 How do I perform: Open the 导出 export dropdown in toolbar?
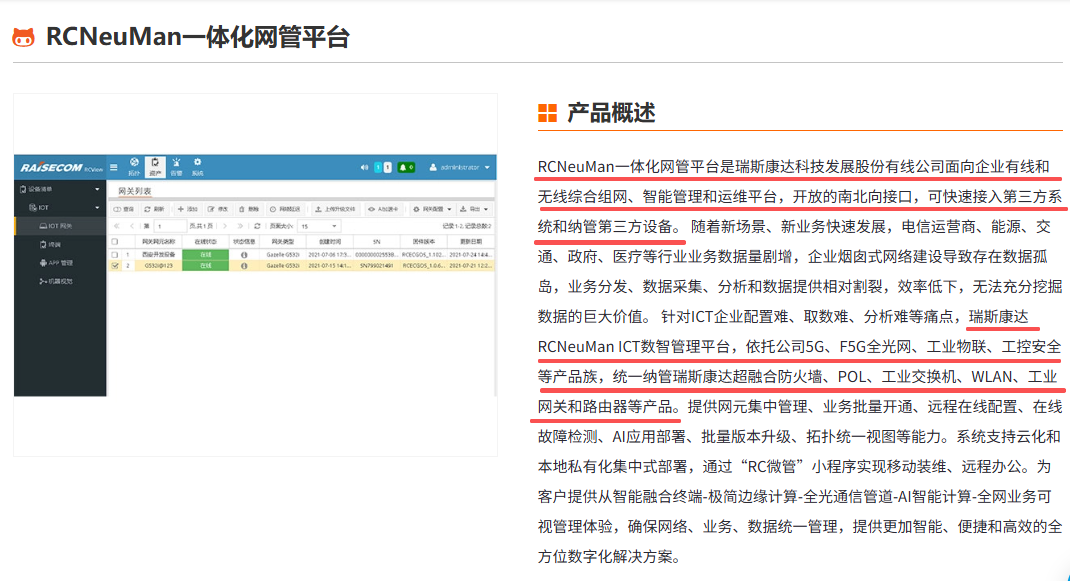pos(474,209)
